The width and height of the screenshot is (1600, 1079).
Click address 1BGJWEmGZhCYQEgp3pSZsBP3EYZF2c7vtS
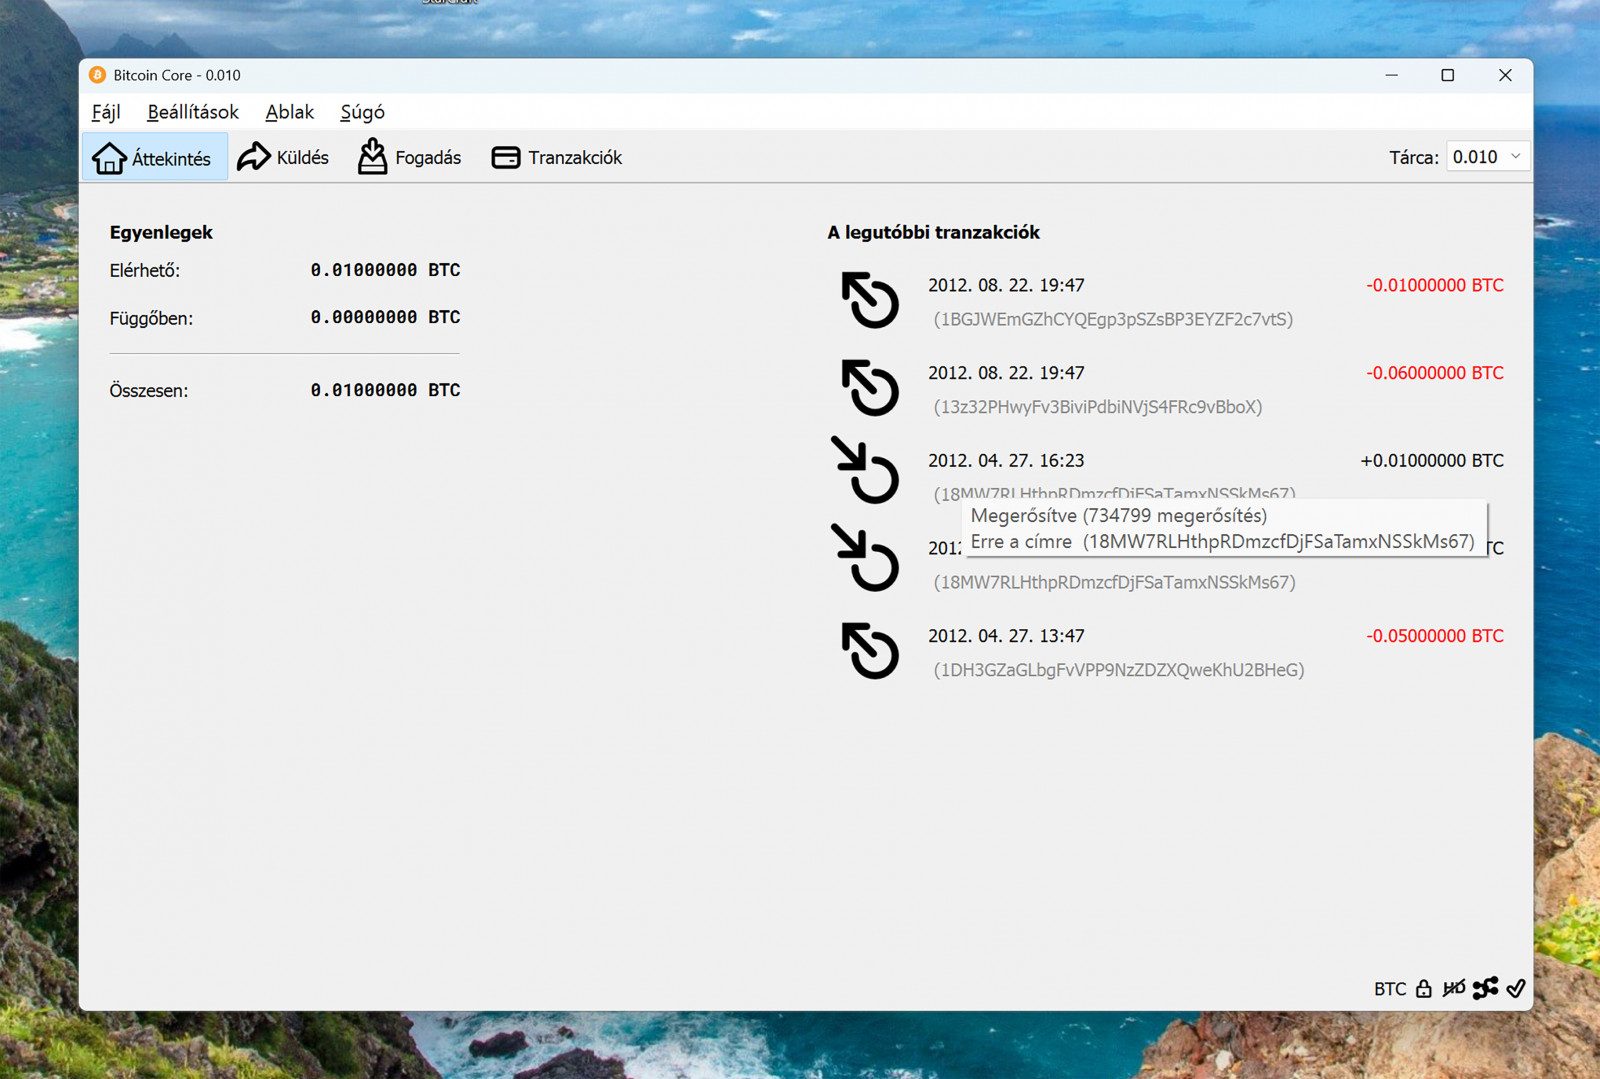point(1113,319)
